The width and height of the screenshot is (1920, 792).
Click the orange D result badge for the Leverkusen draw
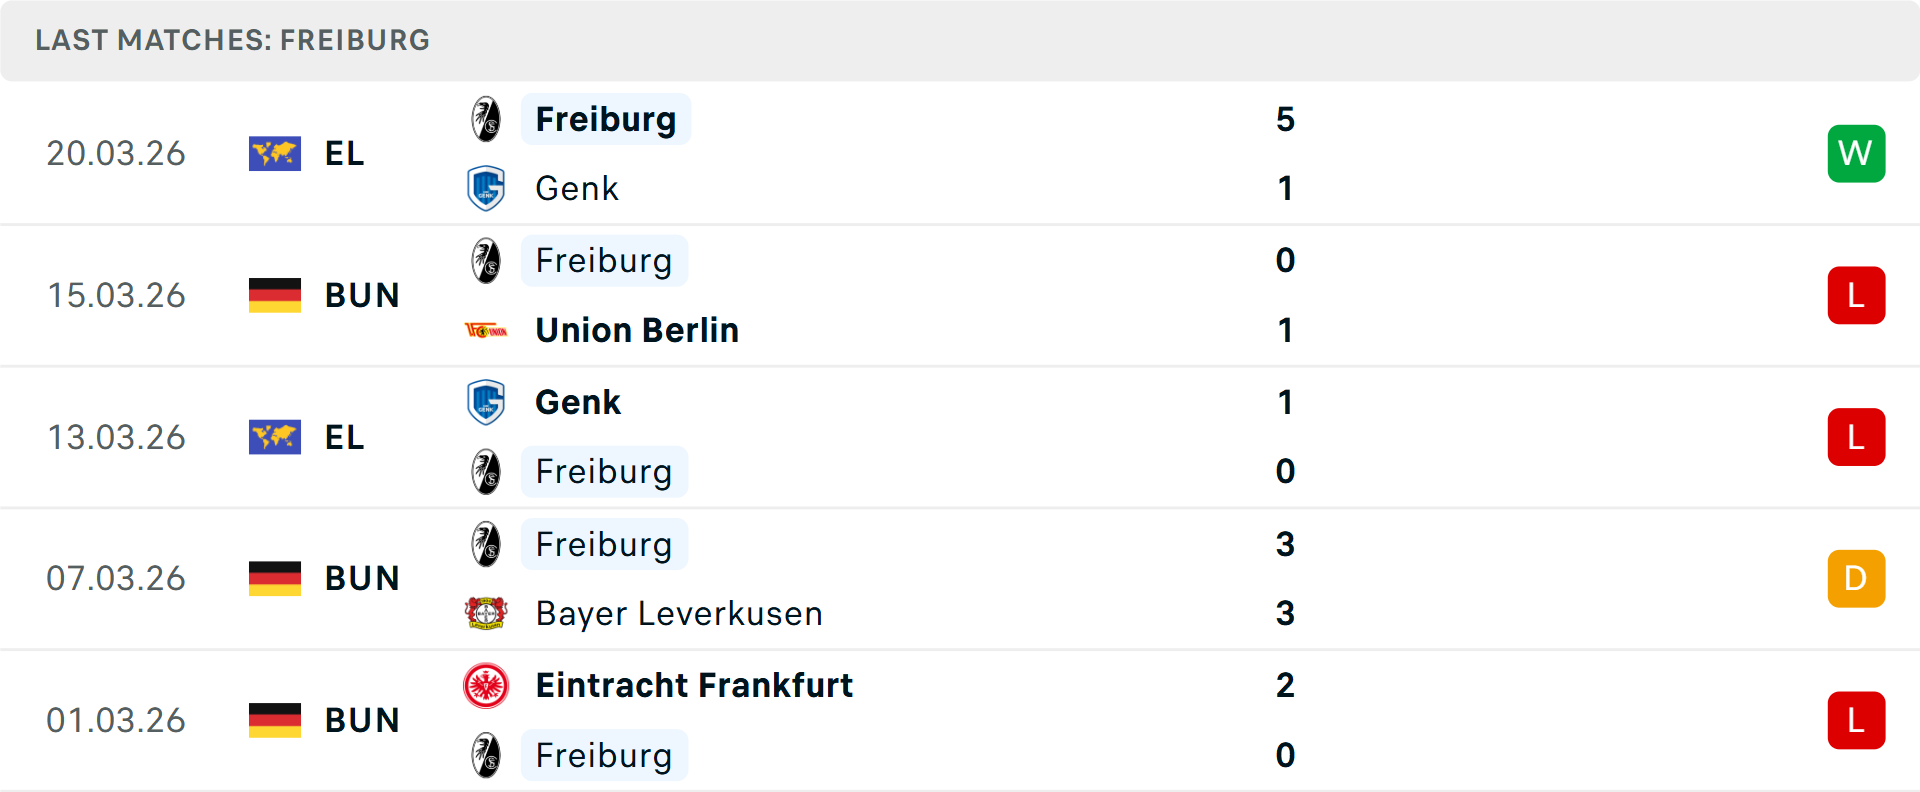point(1856,578)
